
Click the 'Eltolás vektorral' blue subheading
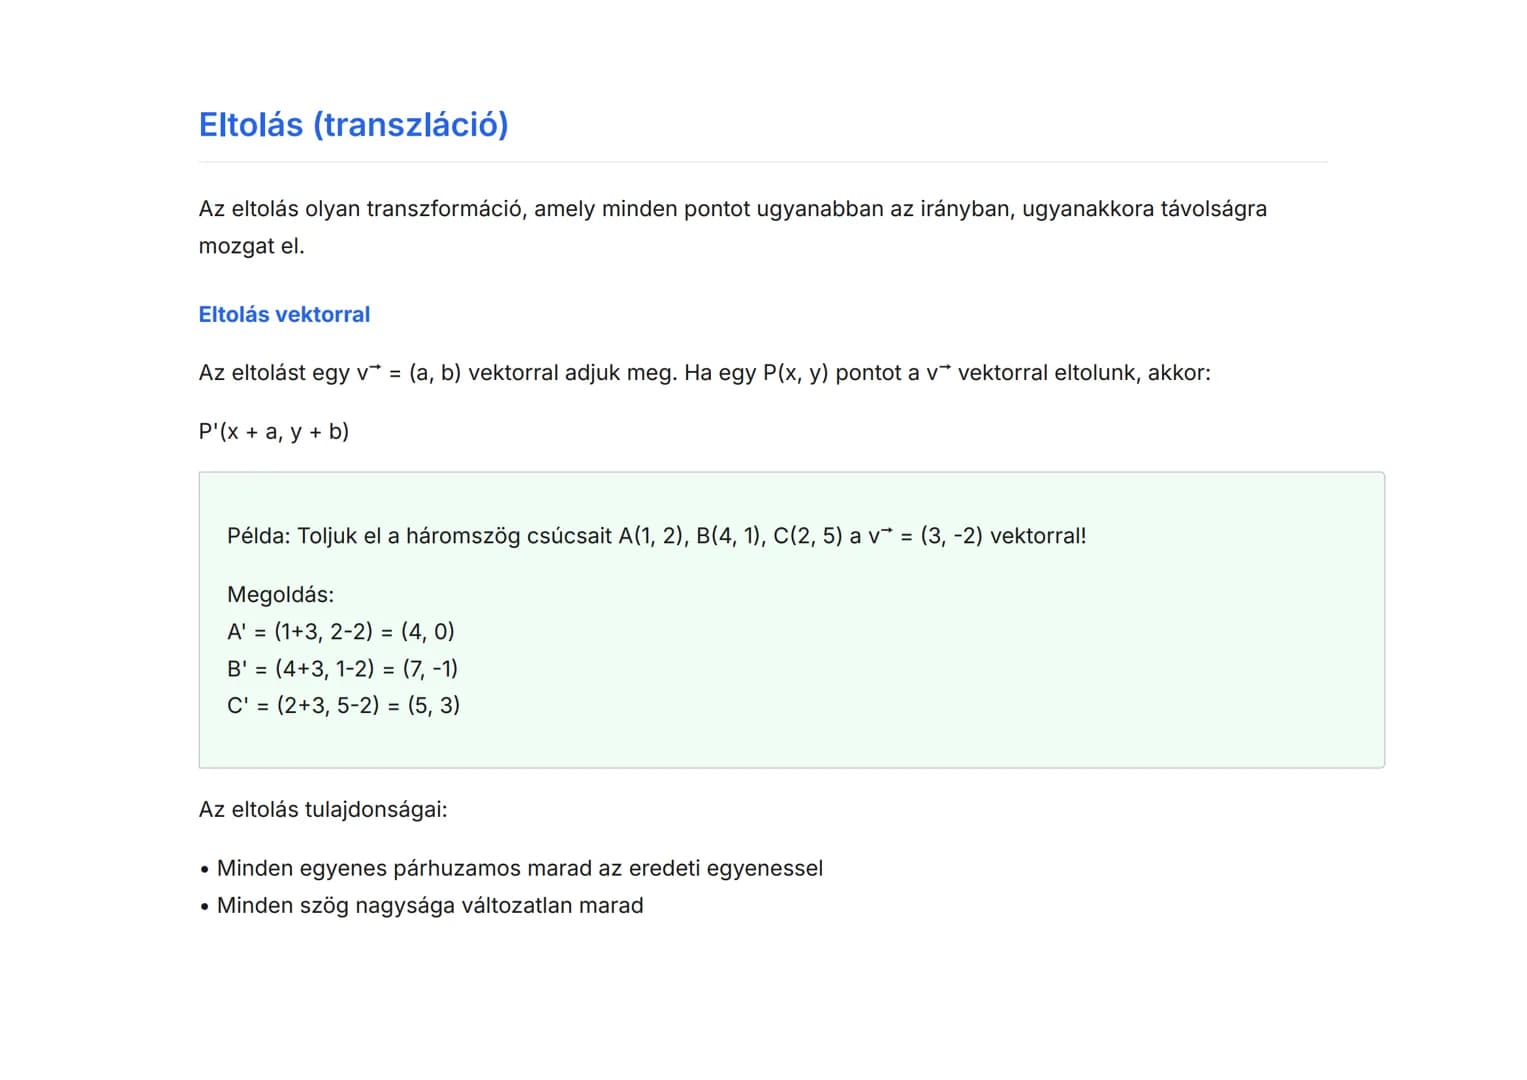point(284,314)
